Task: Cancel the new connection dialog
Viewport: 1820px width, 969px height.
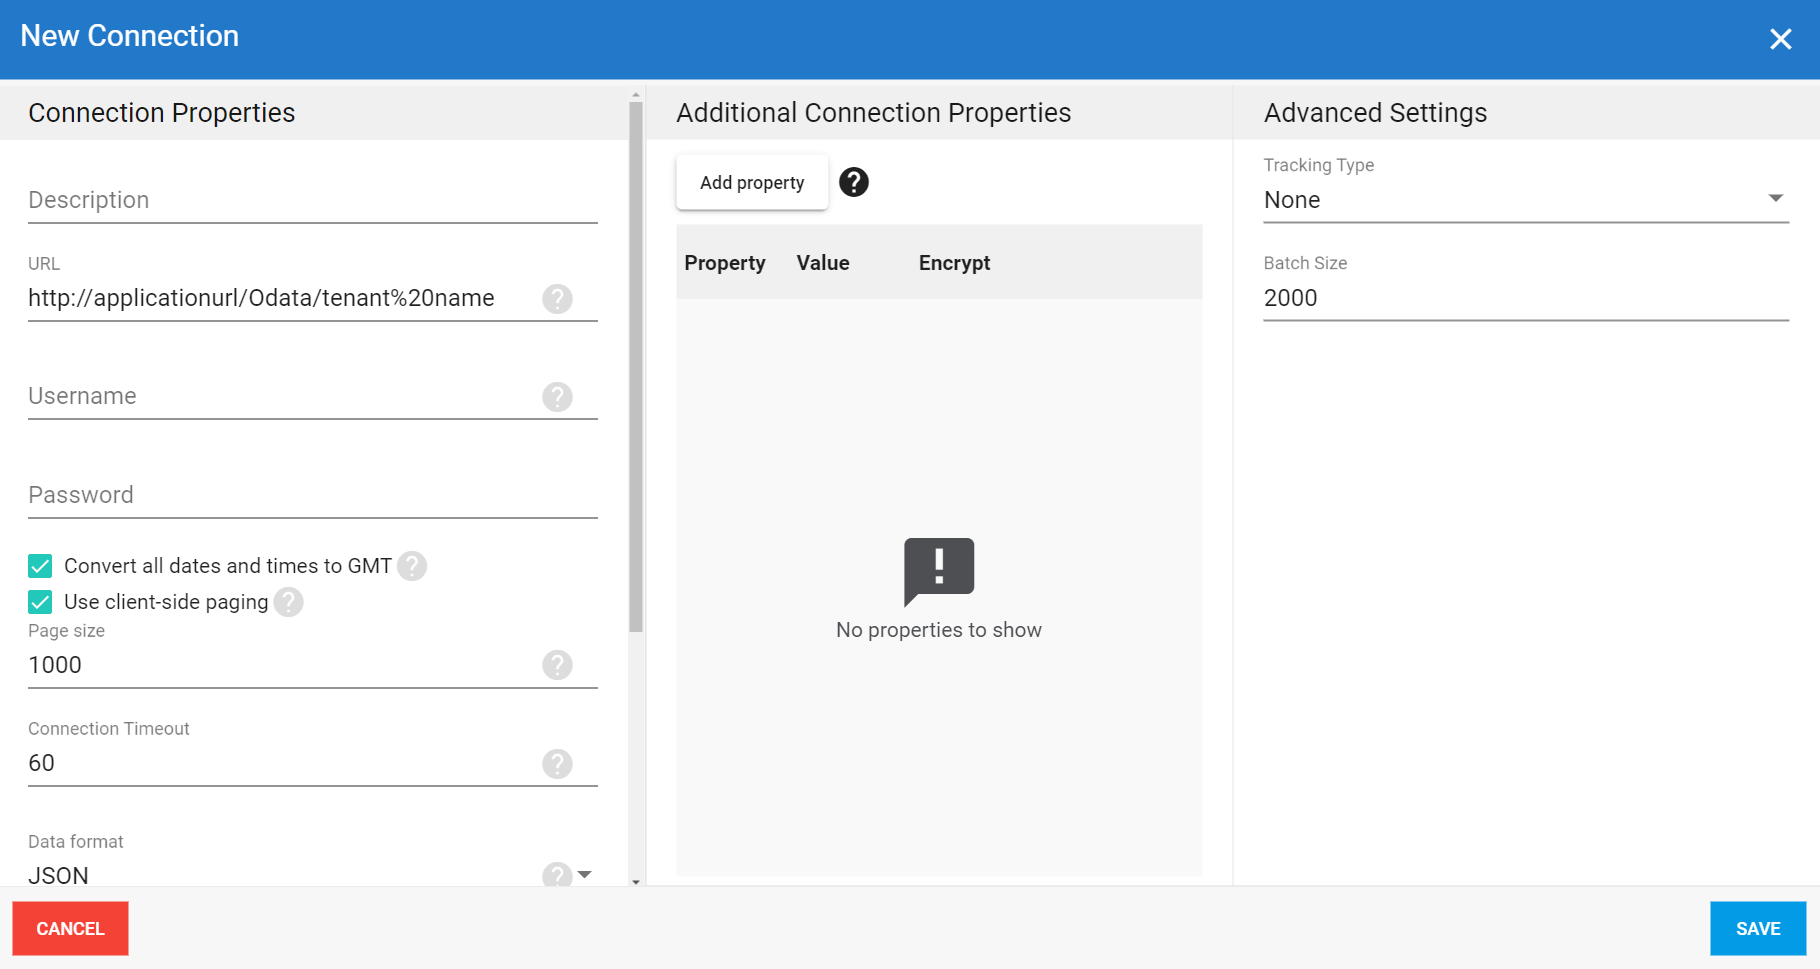Action: tap(70, 929)
